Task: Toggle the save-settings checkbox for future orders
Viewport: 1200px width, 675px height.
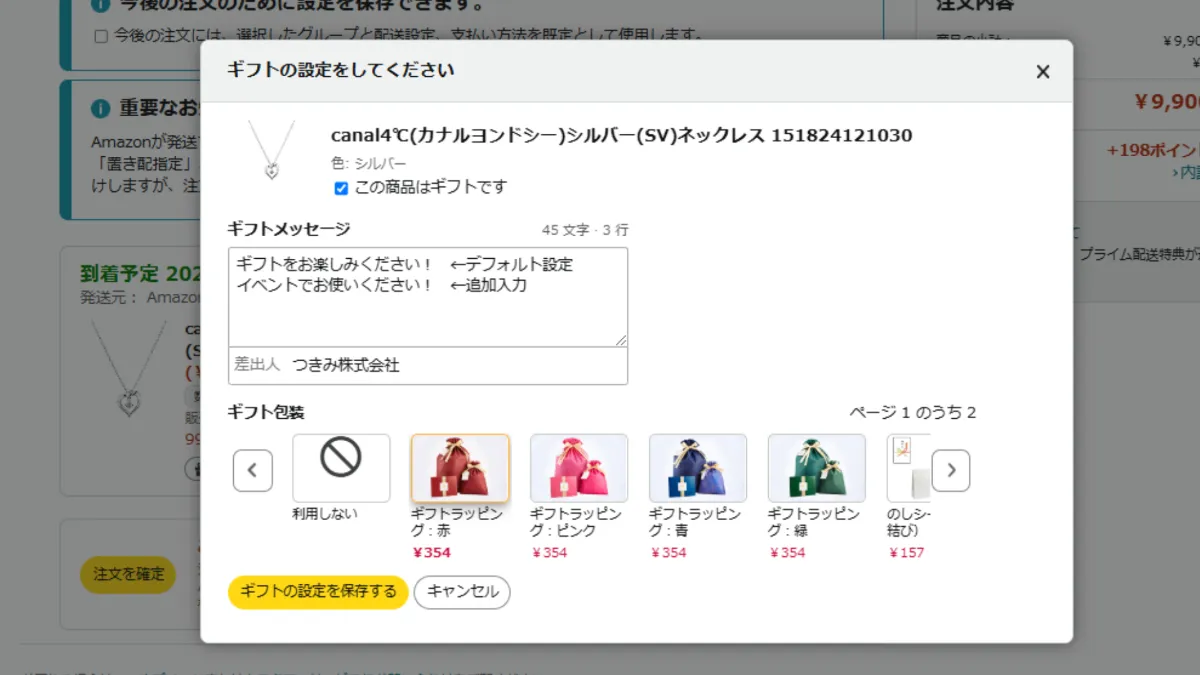Action: click(100, 36)
